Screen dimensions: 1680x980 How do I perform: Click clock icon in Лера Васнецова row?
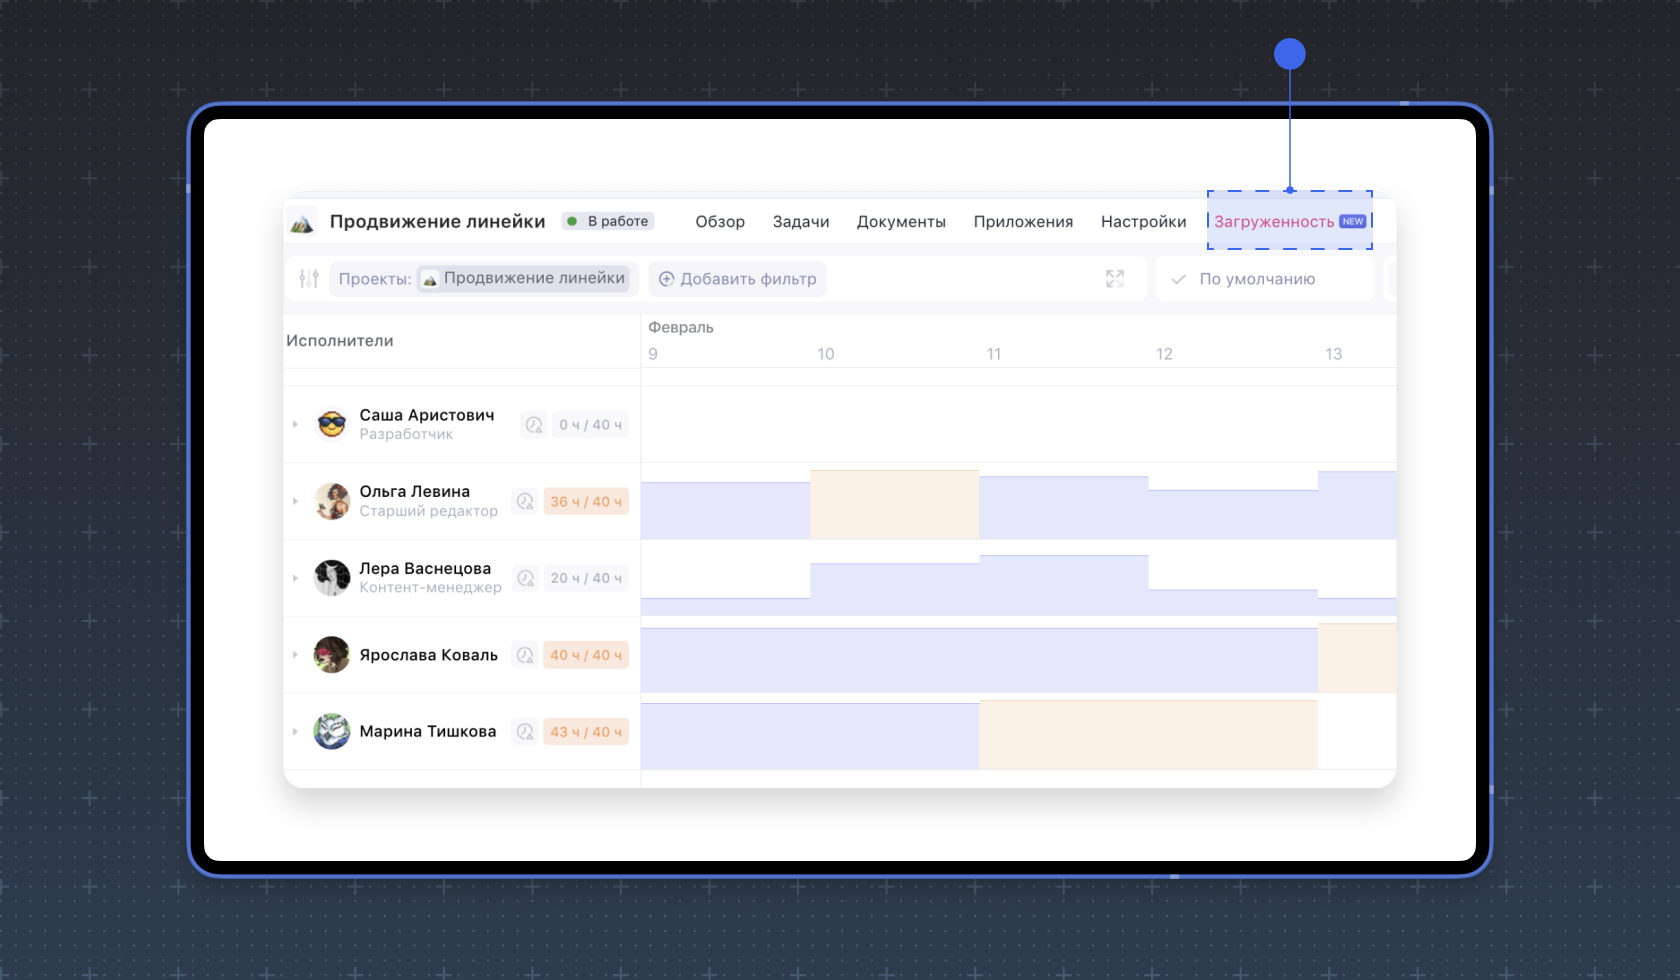point(526,578)
